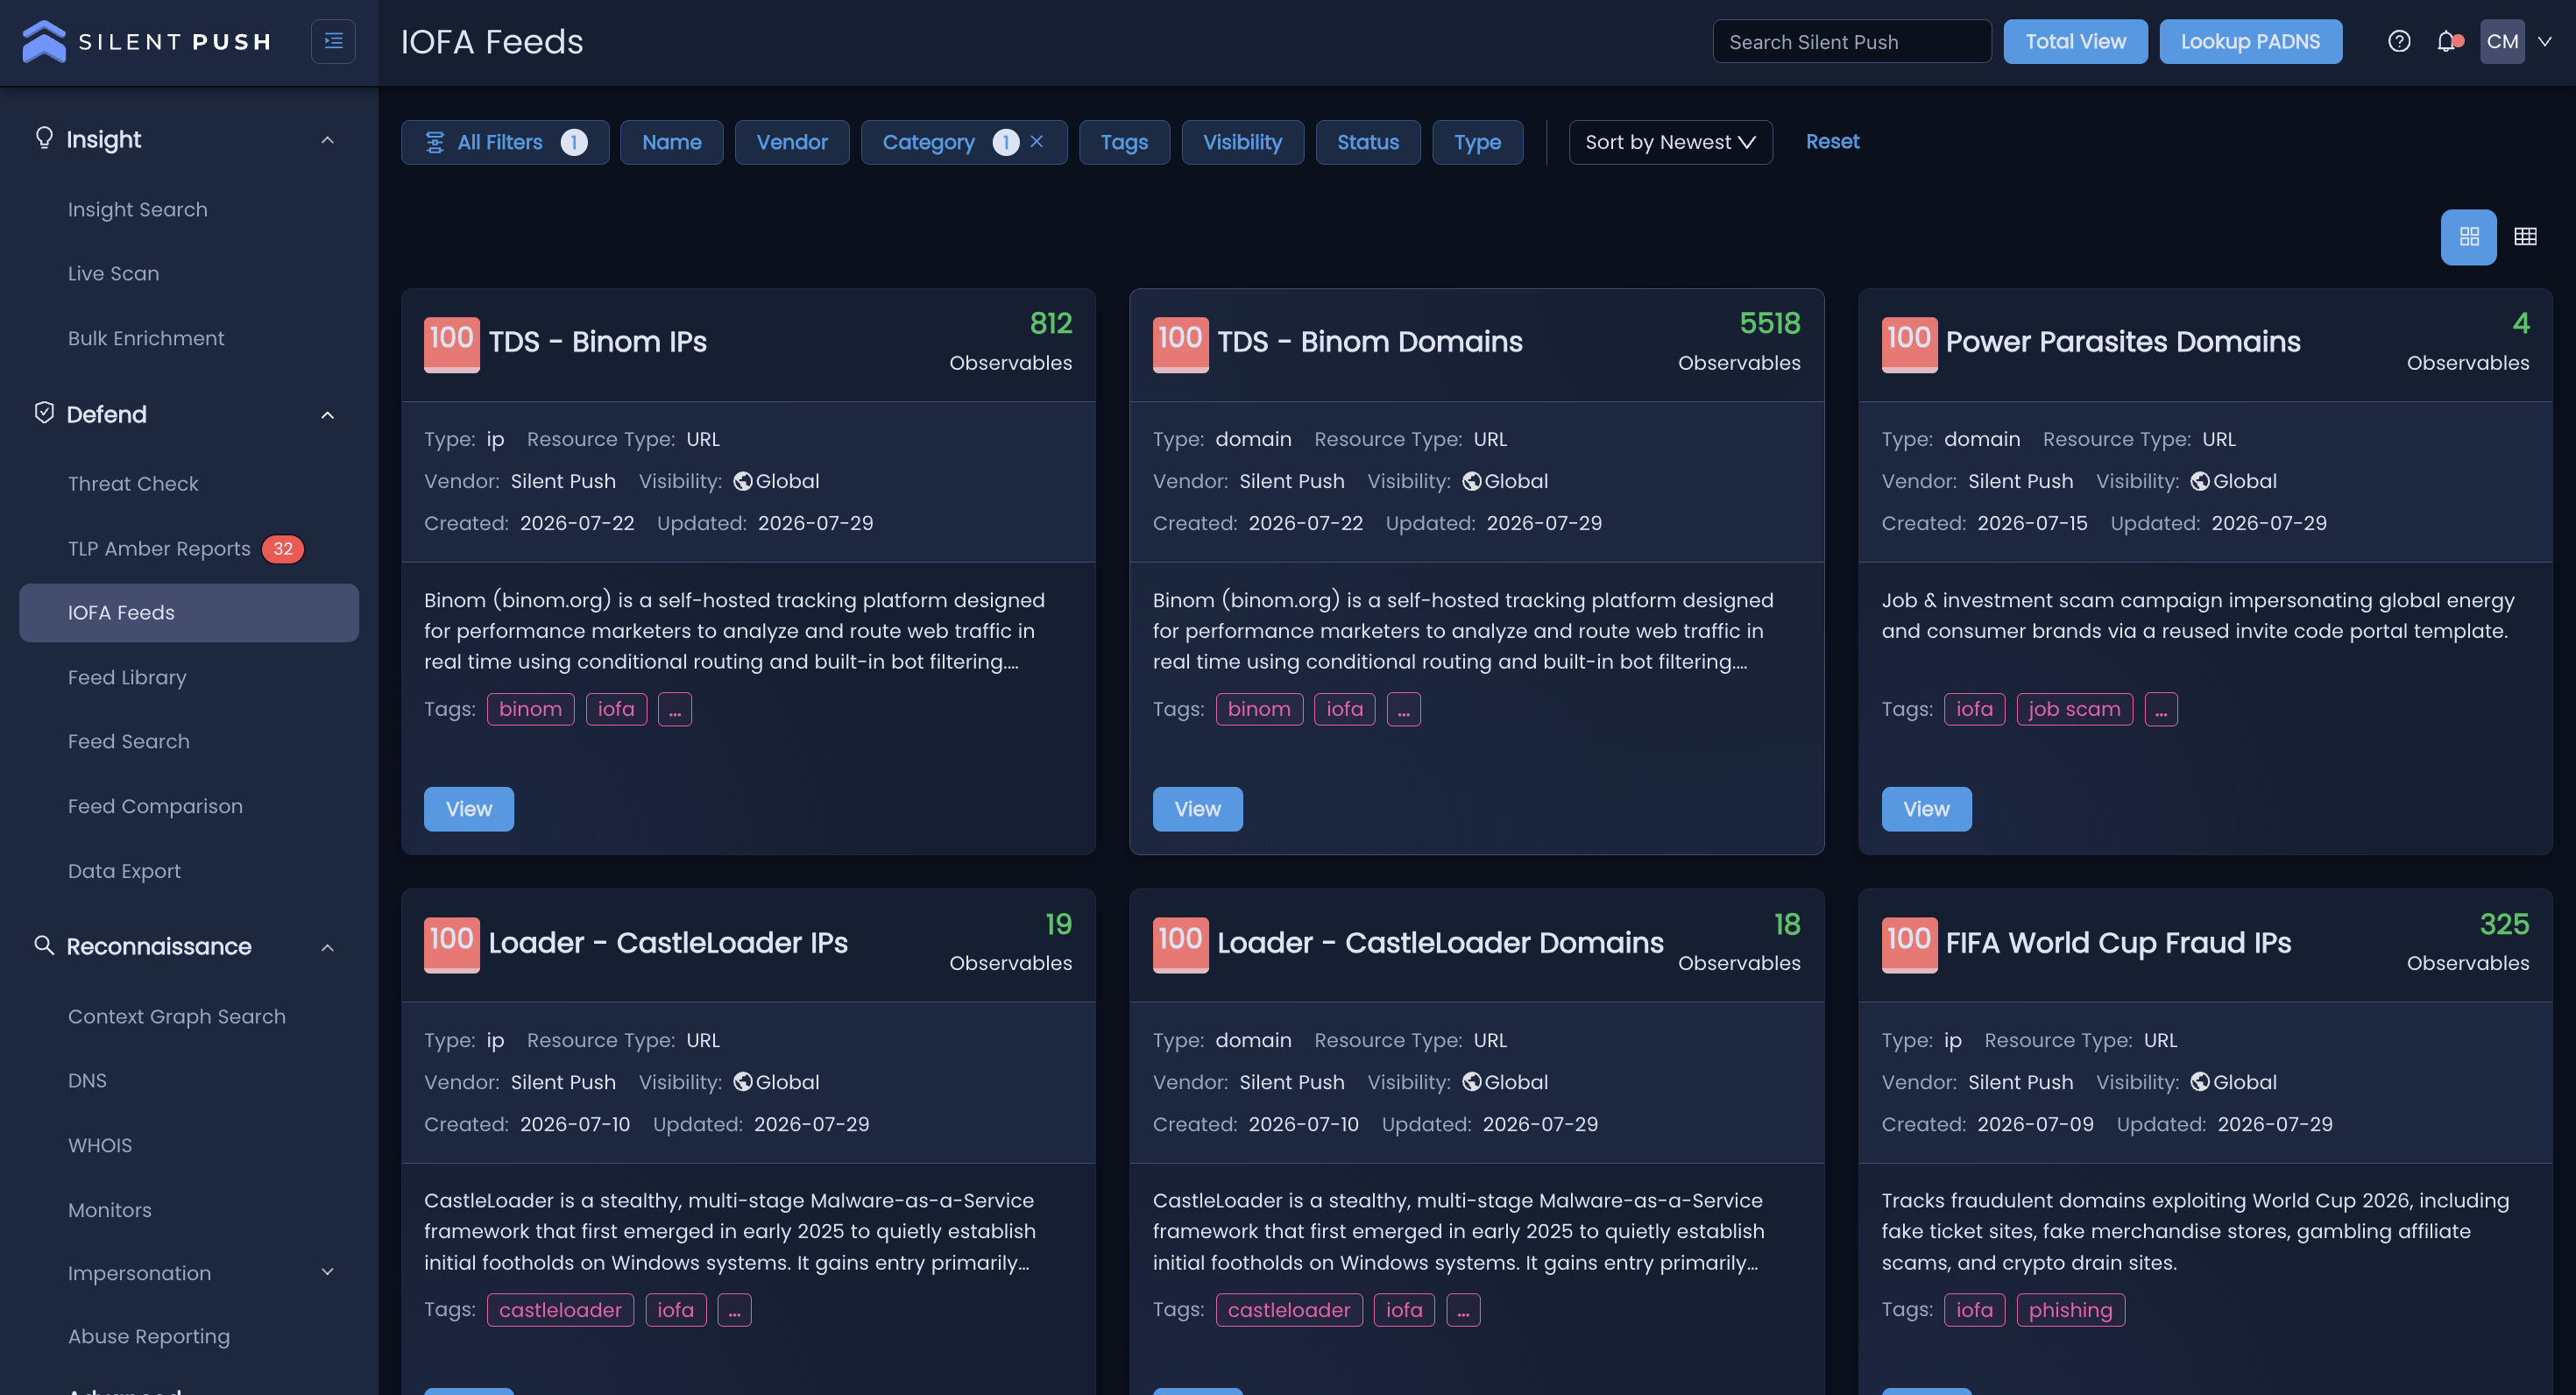Reset all filters

point(1832,142)
